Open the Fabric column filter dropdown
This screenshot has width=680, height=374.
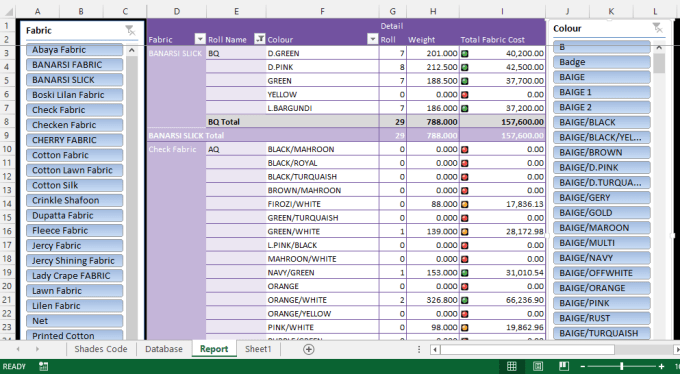(x=200, y=39)
